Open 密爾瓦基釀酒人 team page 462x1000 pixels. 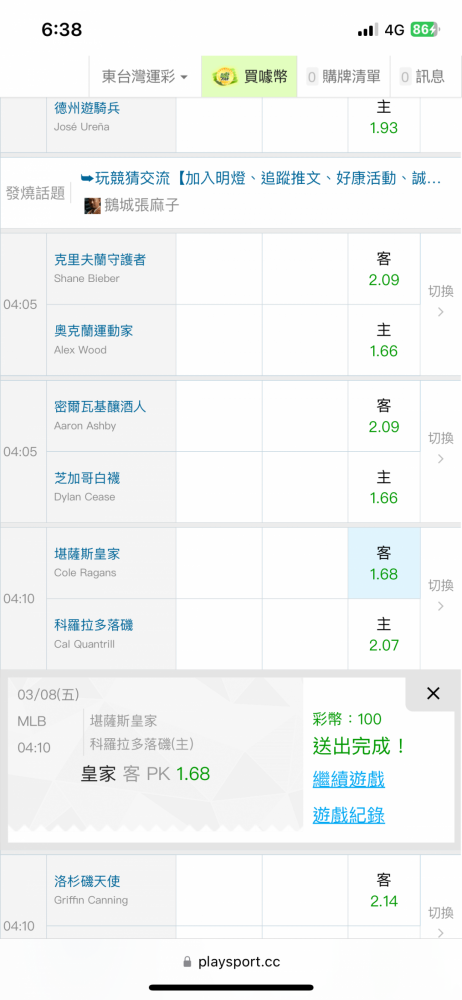(100, 406)
